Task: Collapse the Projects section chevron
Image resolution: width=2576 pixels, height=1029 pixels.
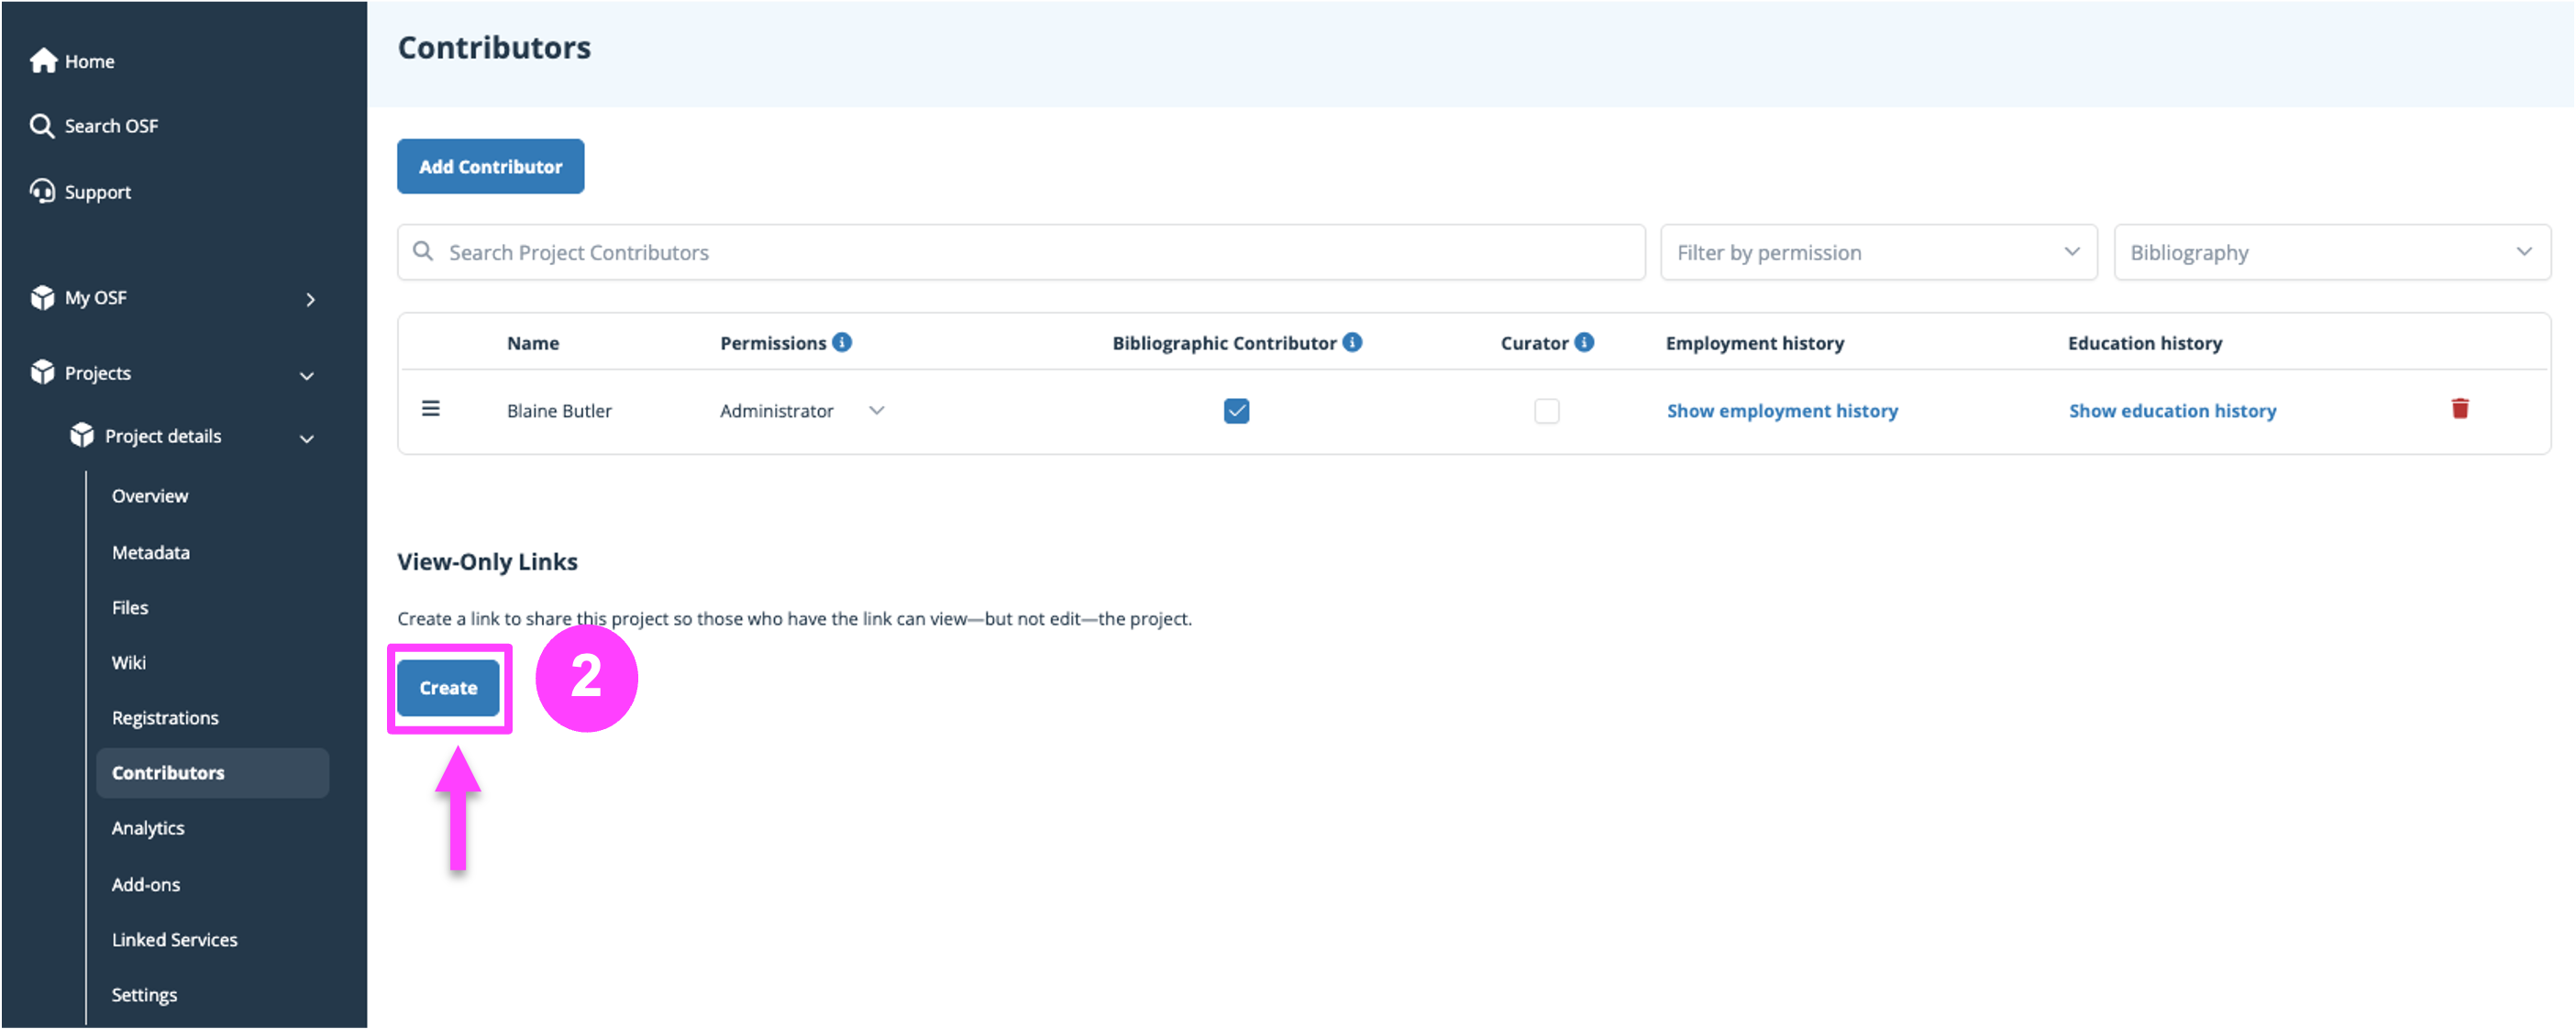Action: pyautogui.click(x=307, y=376)
